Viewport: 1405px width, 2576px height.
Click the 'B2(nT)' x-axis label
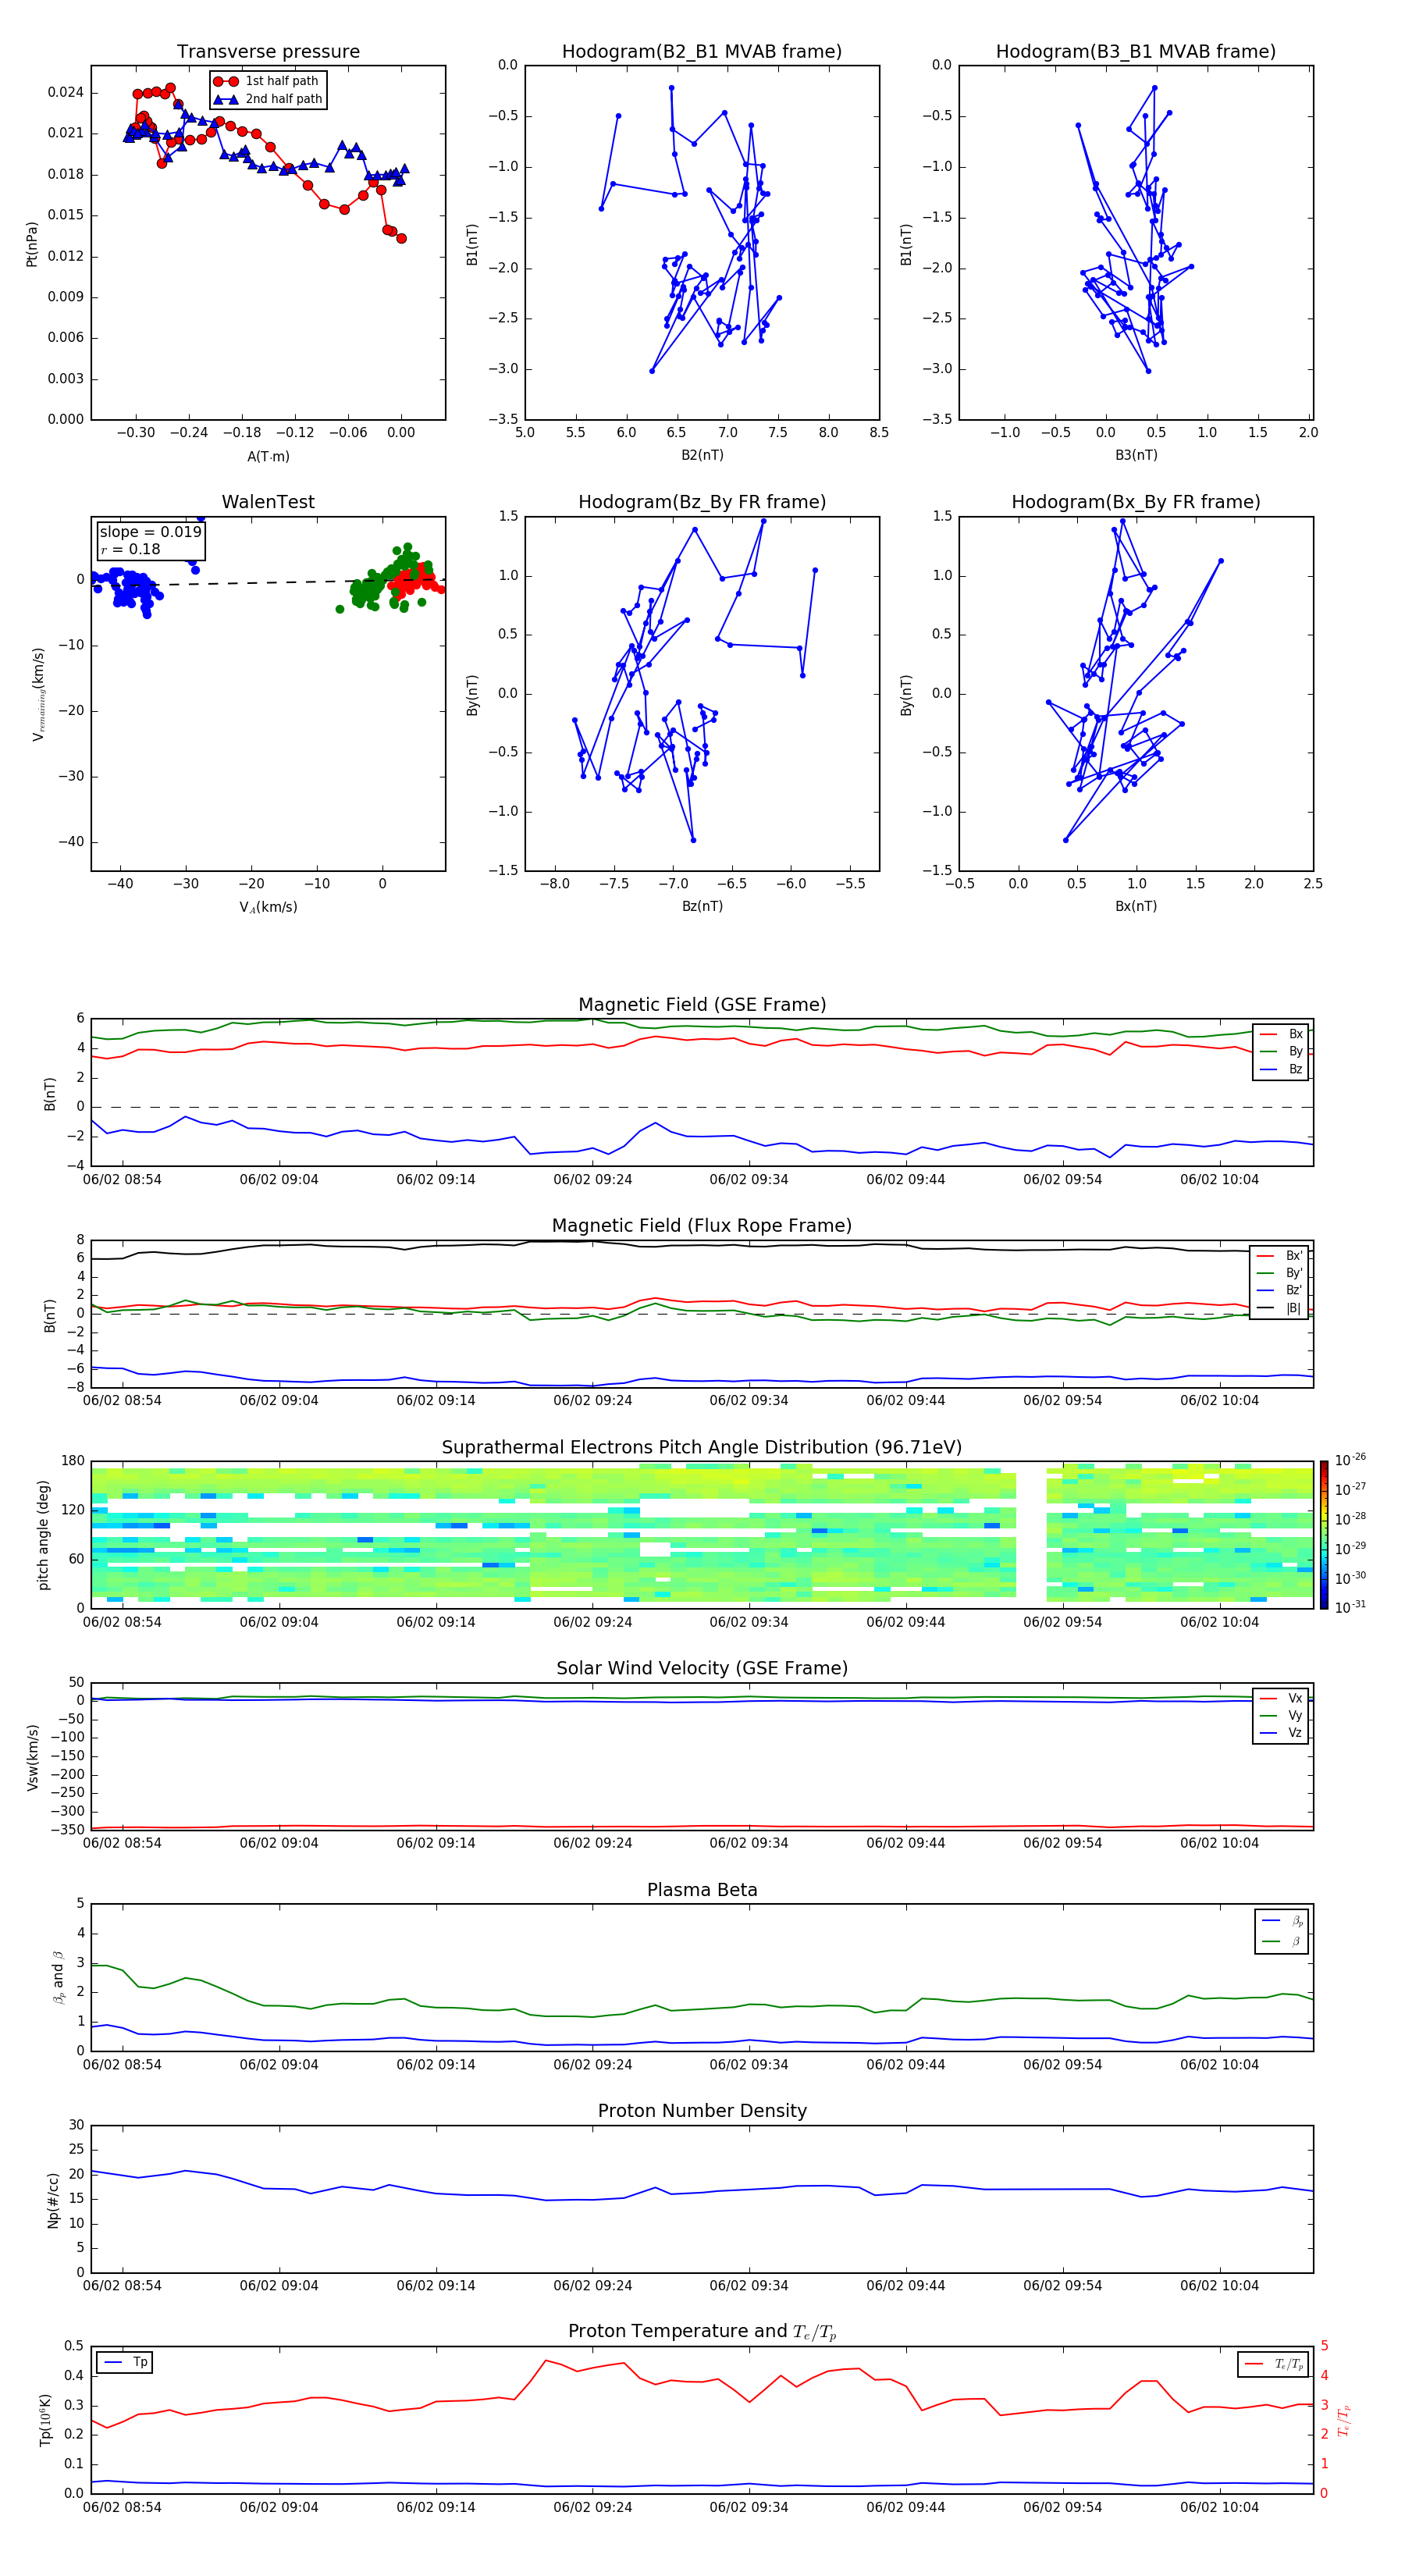coord(702,455)
